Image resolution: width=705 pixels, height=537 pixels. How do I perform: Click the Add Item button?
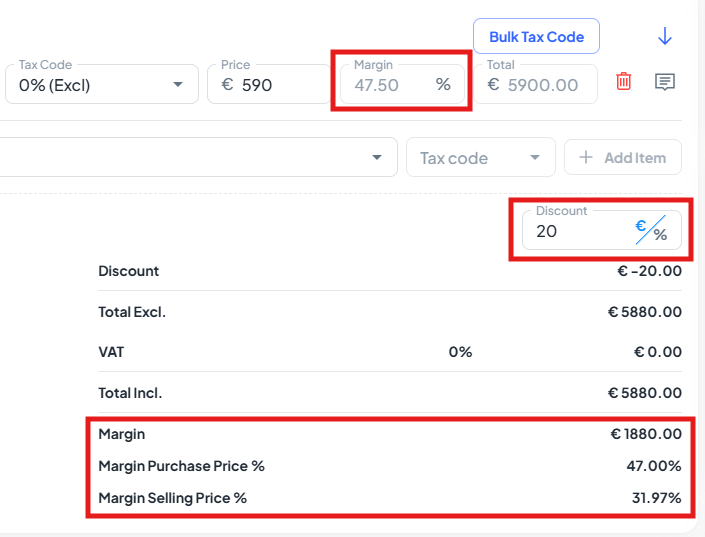[623, 157]
